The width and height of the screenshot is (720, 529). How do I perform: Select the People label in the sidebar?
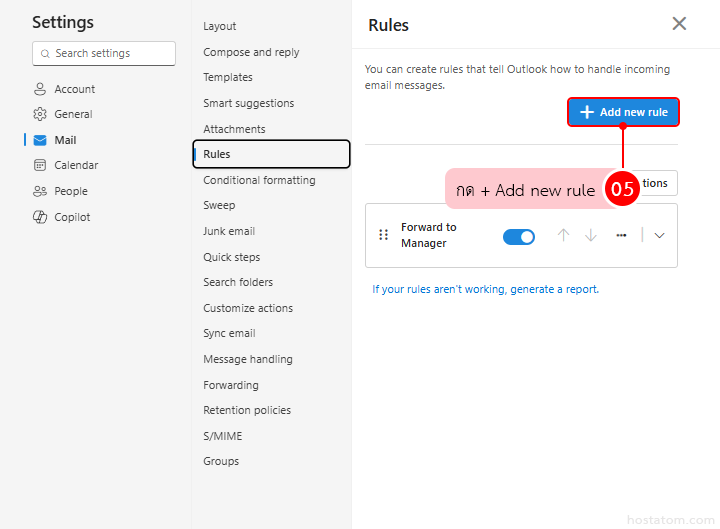pyautogui.click(x=71, y=191)
